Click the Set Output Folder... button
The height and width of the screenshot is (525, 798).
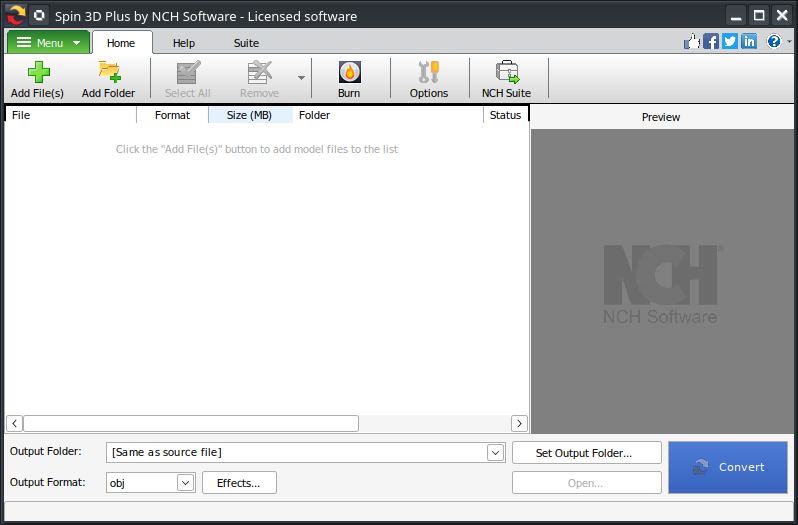point(587,453)
